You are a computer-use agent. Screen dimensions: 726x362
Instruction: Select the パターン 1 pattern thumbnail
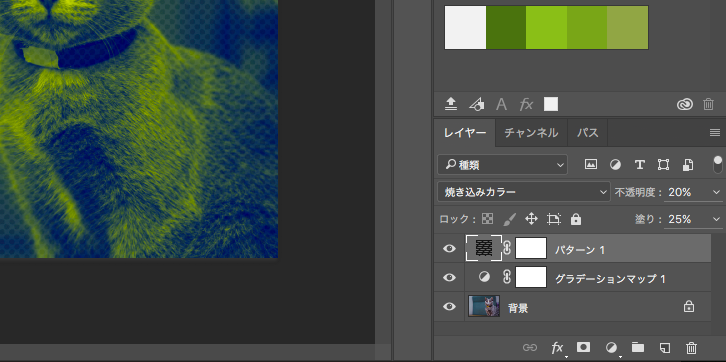coord(484,248)
